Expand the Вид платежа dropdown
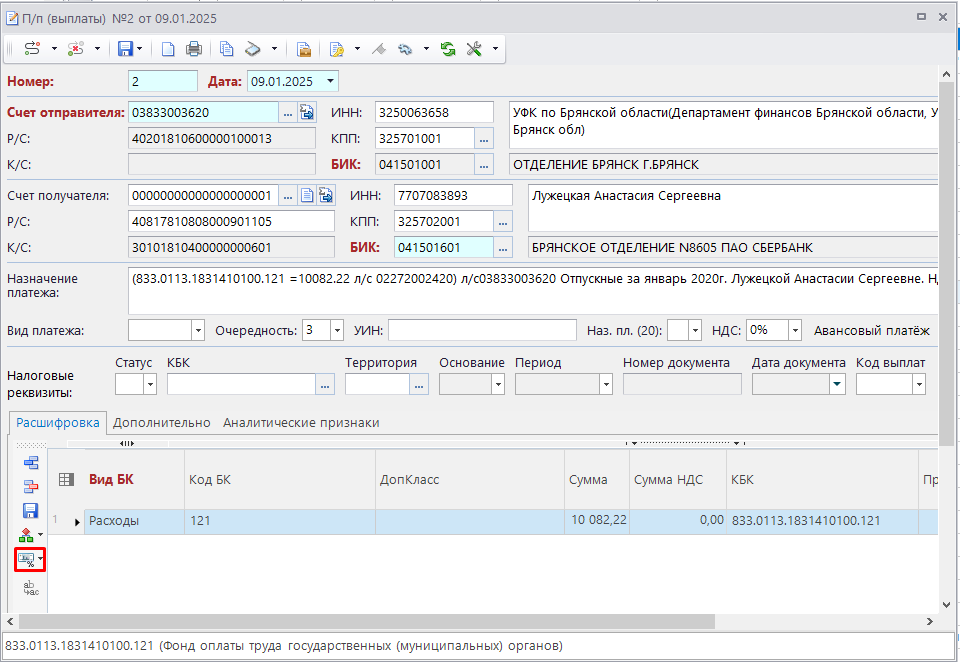The width and height of the screenshot is (960, 662). [x=196, y=330]
